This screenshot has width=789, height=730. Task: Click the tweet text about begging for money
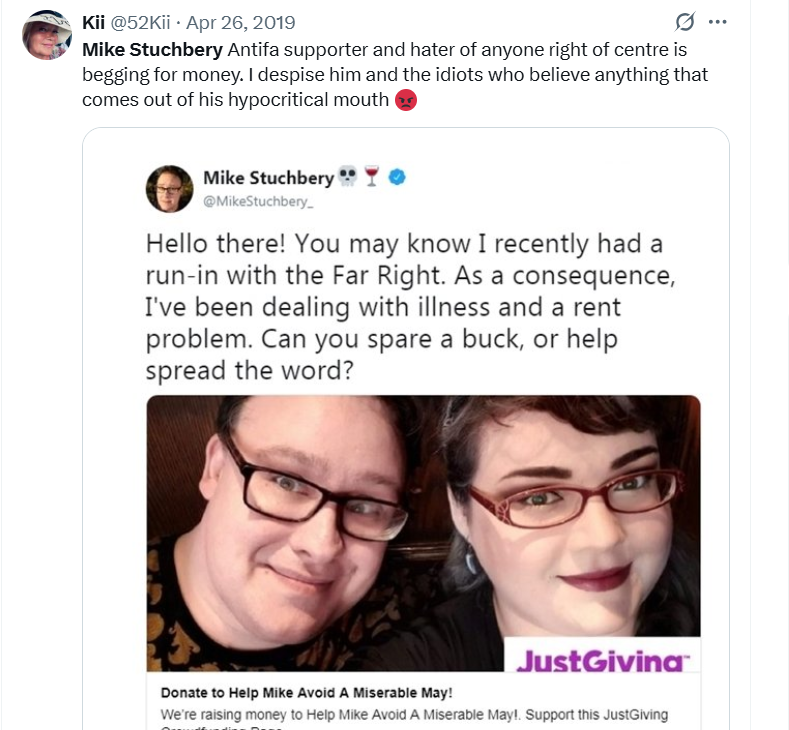click(395, 74)
